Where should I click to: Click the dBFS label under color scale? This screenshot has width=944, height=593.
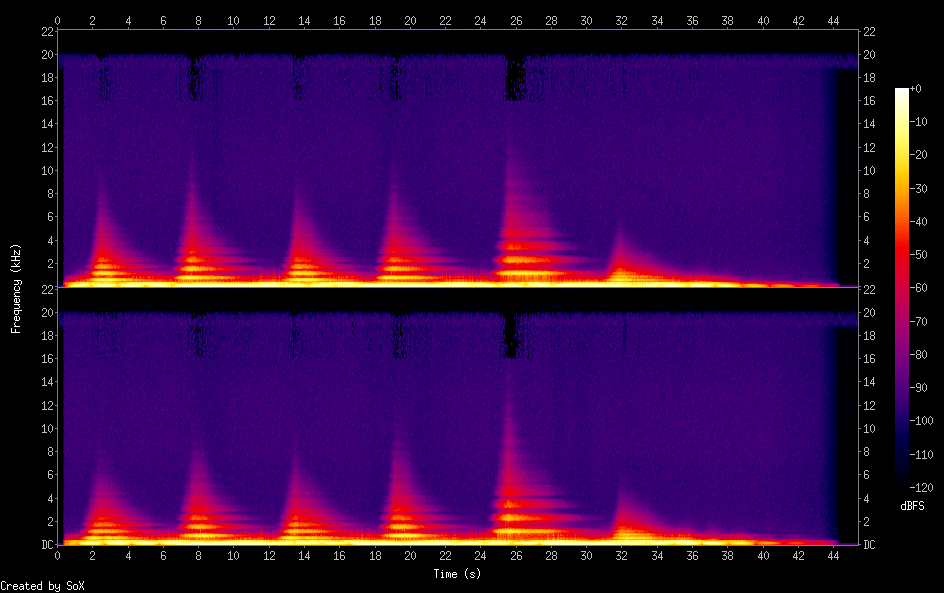pyautogui.click(x=912, y=507)
